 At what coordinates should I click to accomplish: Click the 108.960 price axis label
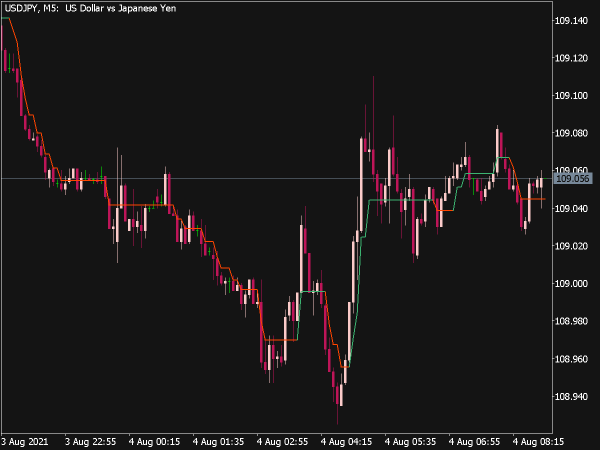tap(571, 359)
